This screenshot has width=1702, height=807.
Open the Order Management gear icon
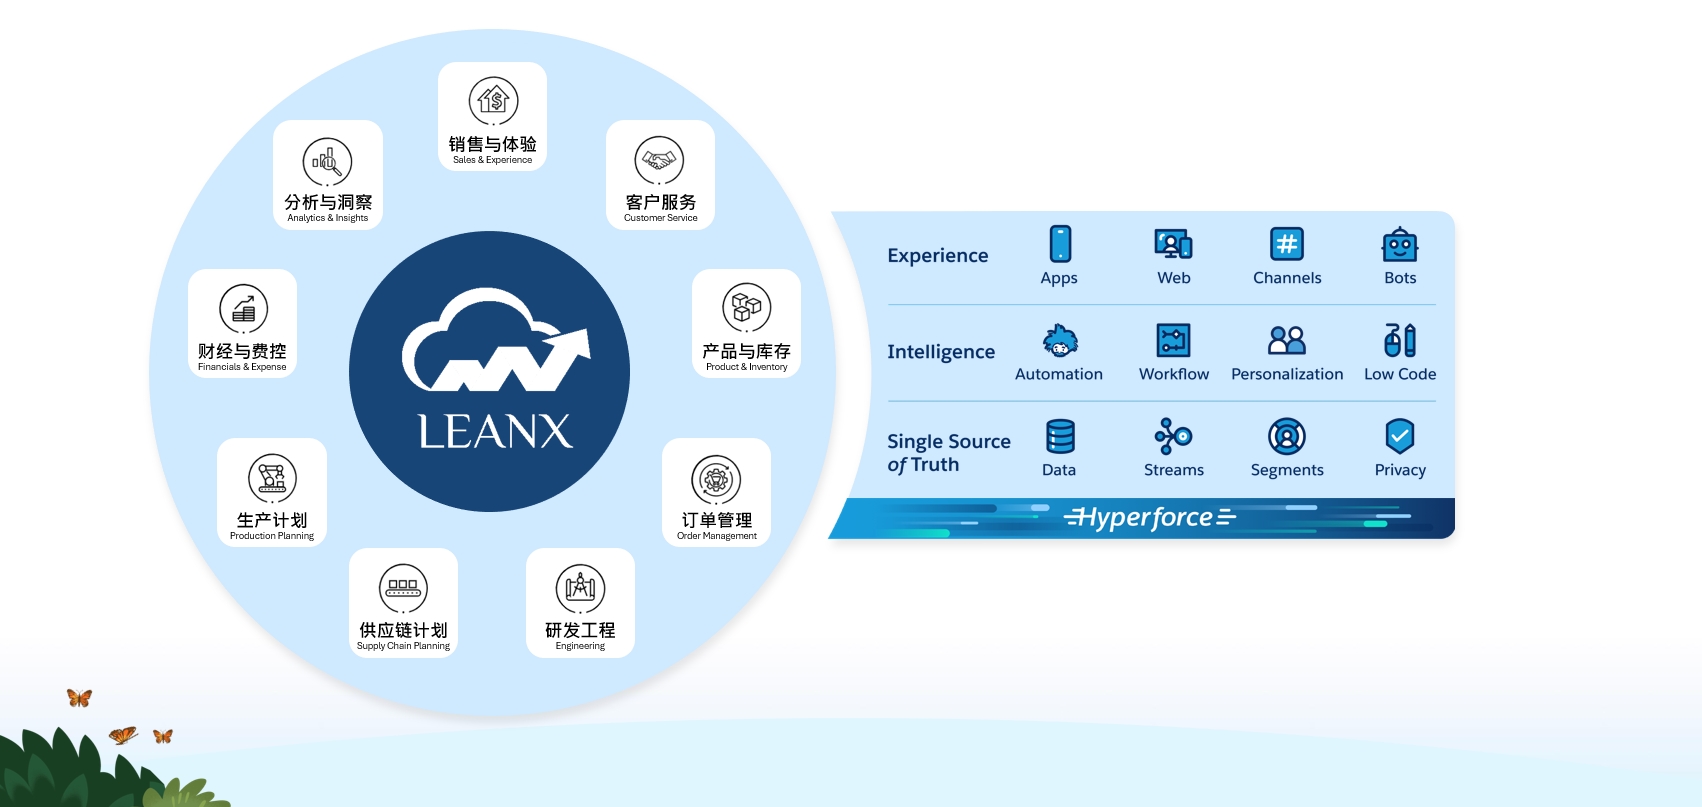[x=716, y=479]
